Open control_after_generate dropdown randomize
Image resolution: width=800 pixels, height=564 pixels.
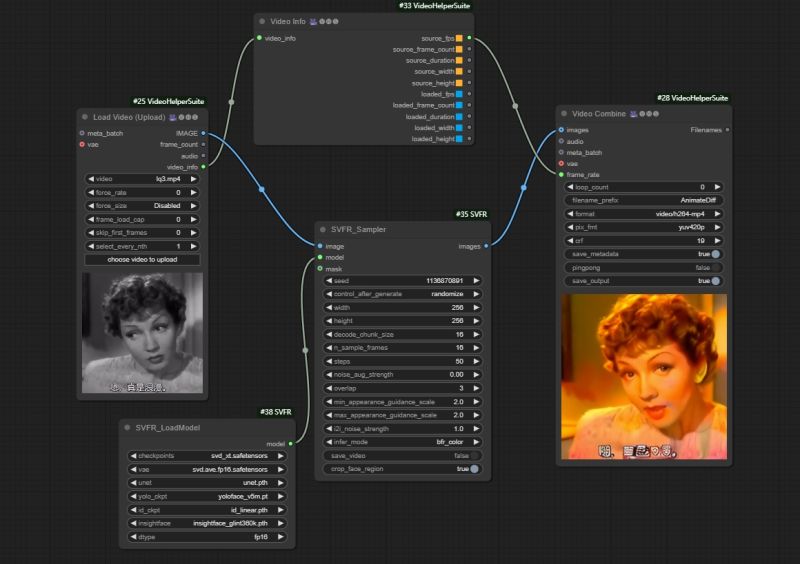[x=403, y=294]
